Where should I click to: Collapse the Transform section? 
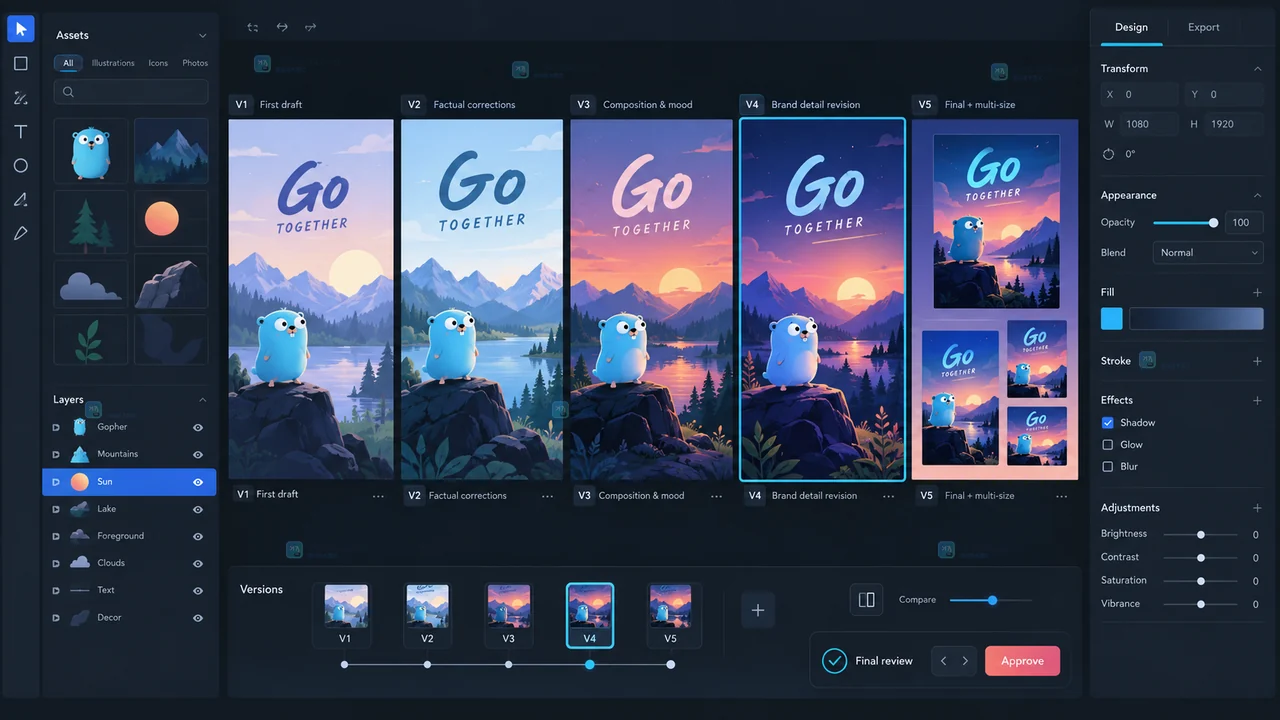(1257, 69)
